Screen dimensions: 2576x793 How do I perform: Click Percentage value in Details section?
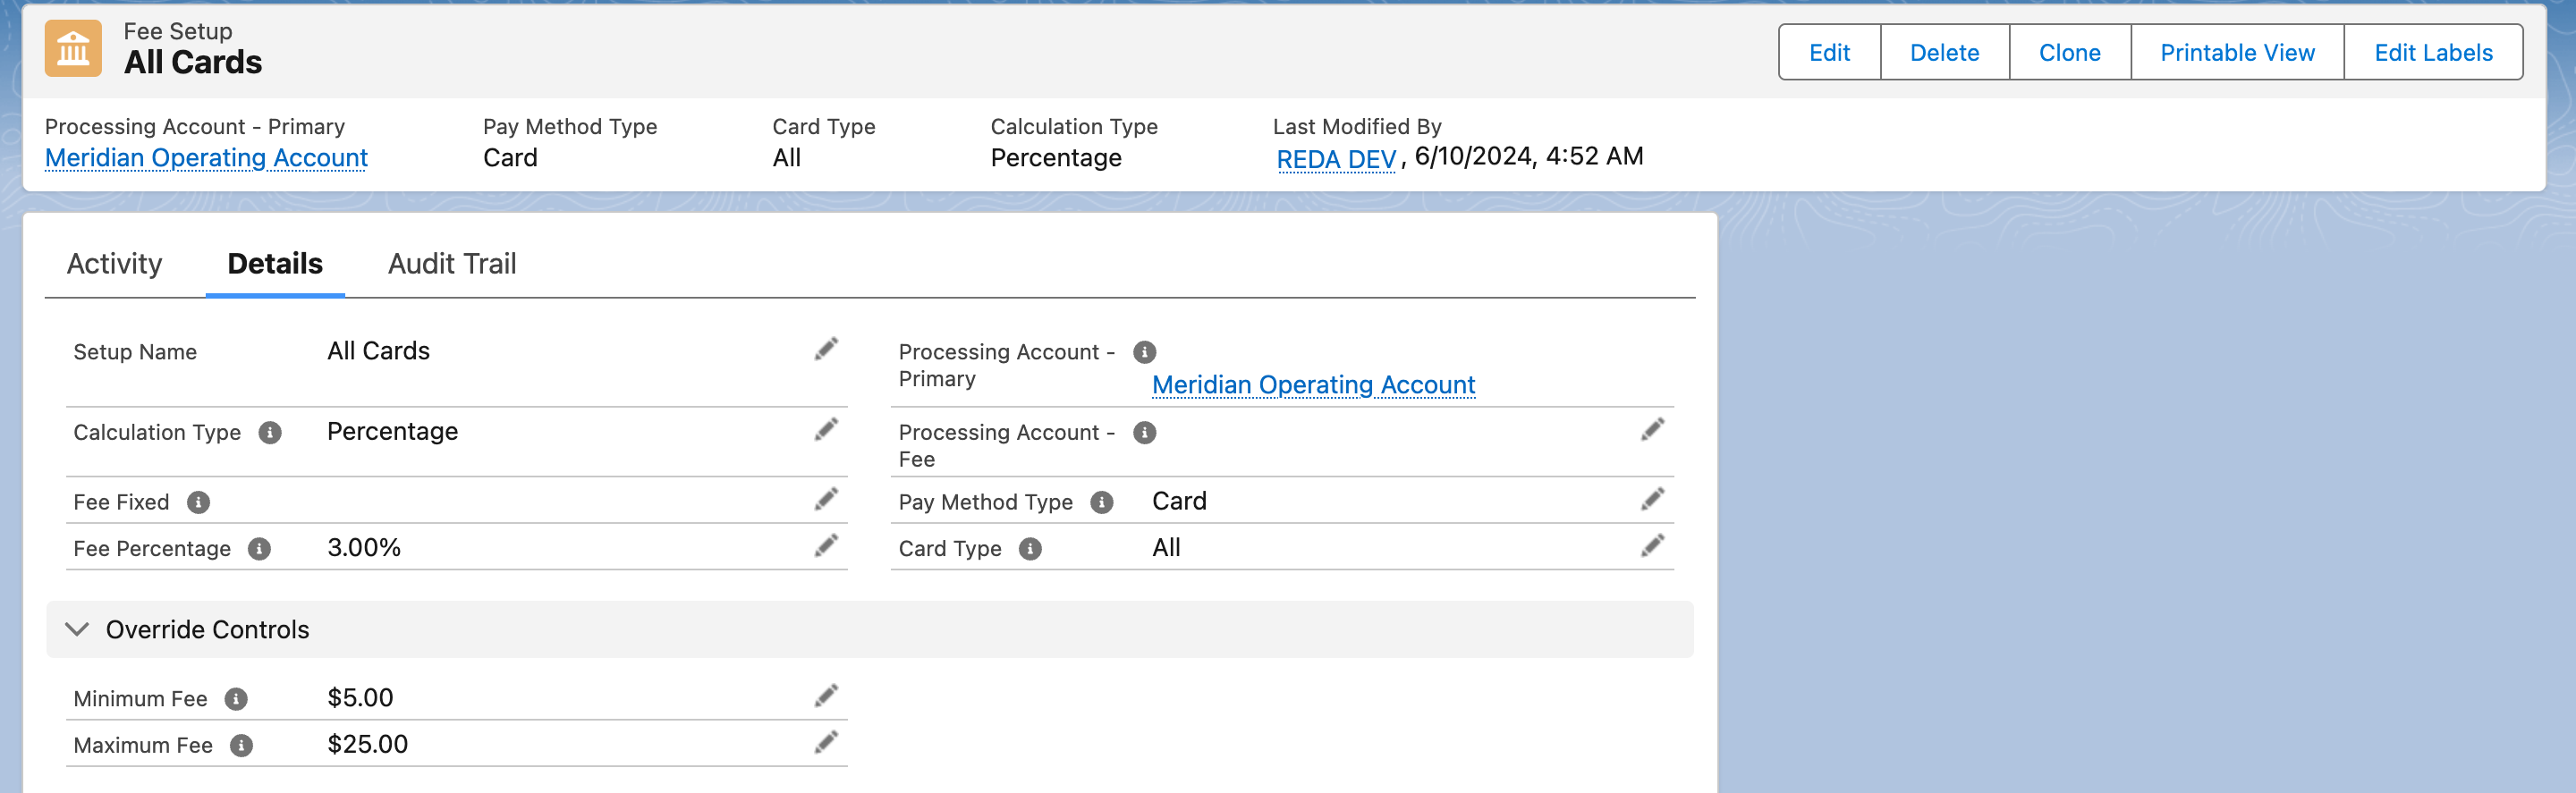(392, 432)
